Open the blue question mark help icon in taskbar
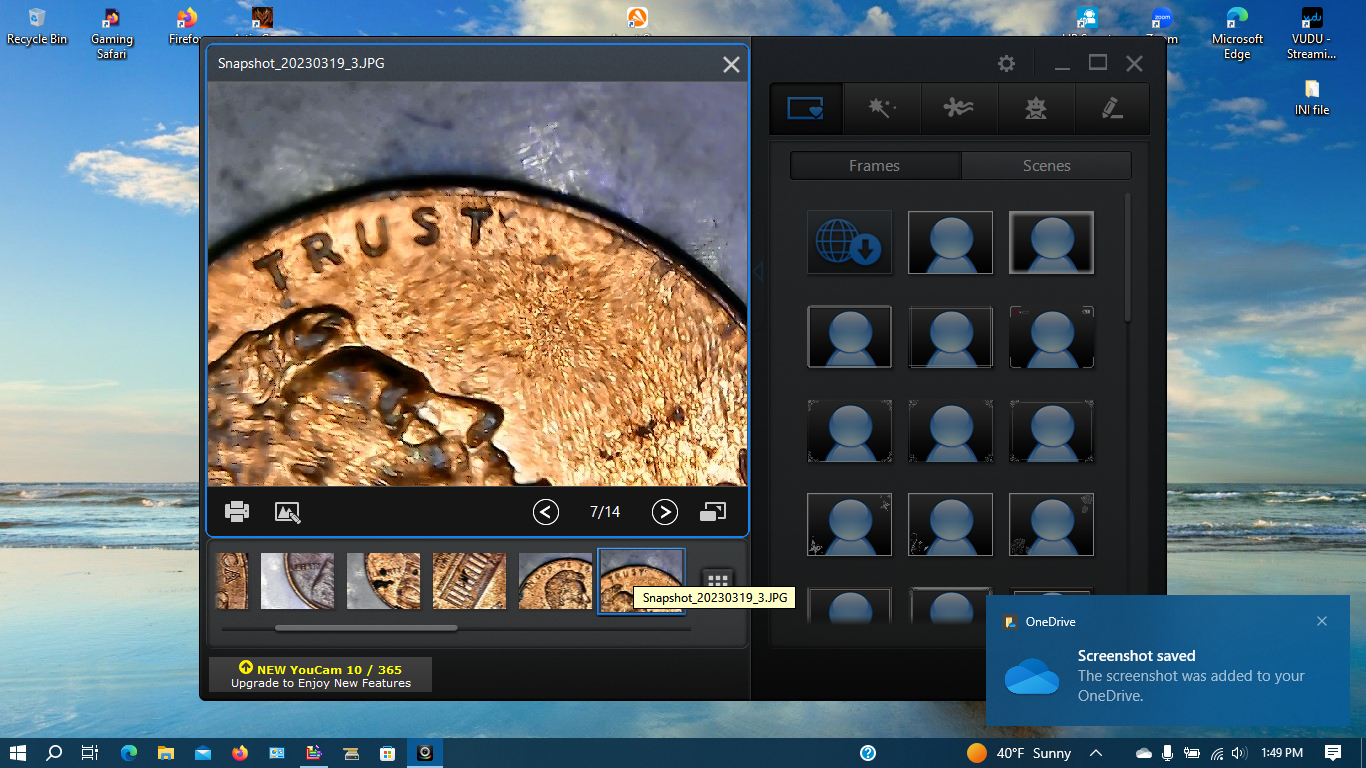This screenshot has width=1366, height=768. 868,753
